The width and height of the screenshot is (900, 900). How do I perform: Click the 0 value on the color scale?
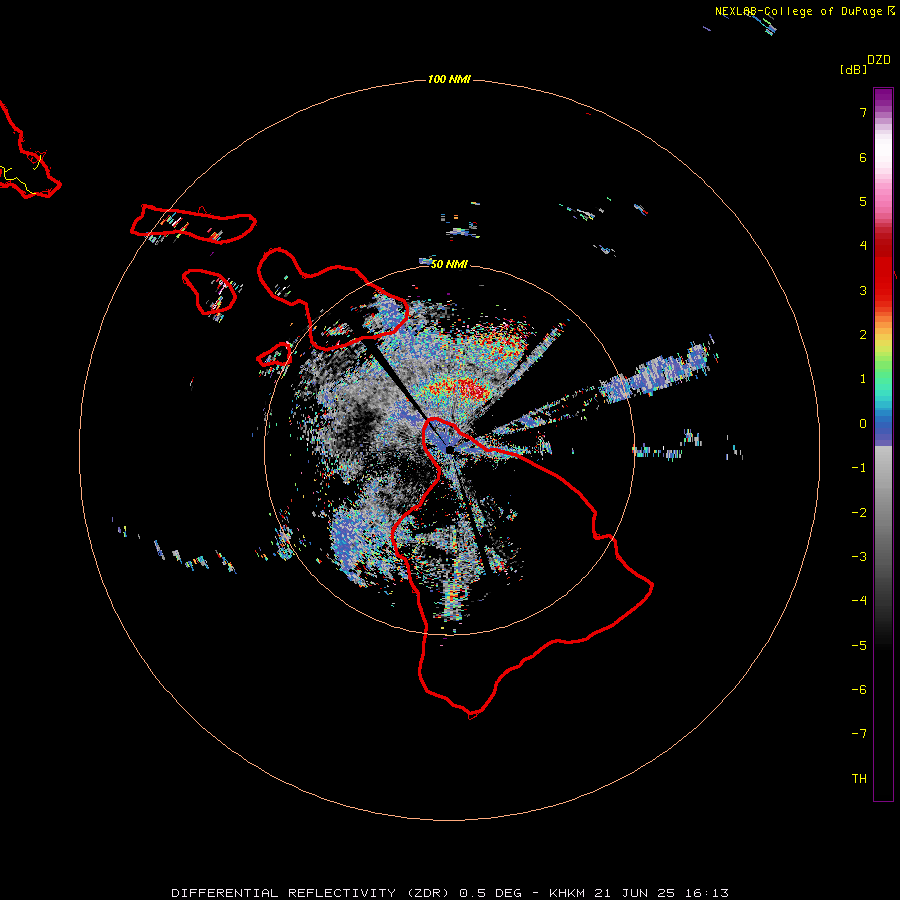[x=863, y=424]
